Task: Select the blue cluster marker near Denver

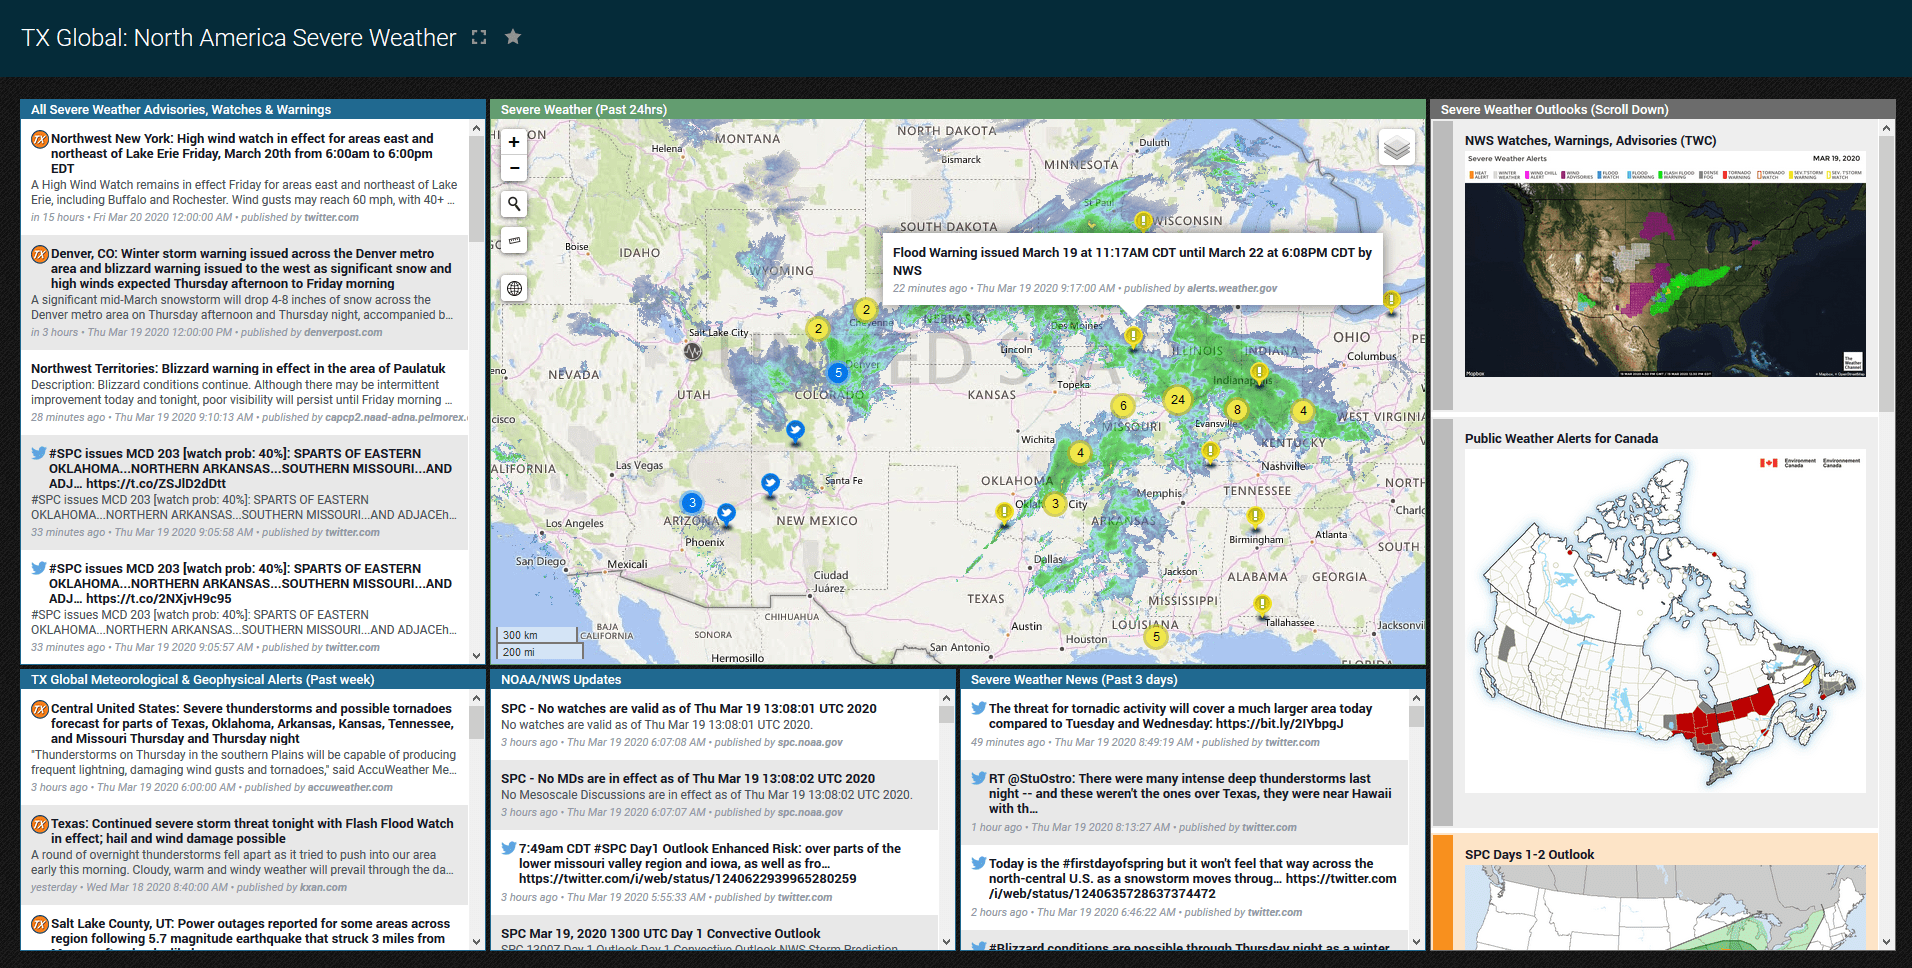Action: coord(838,373)
